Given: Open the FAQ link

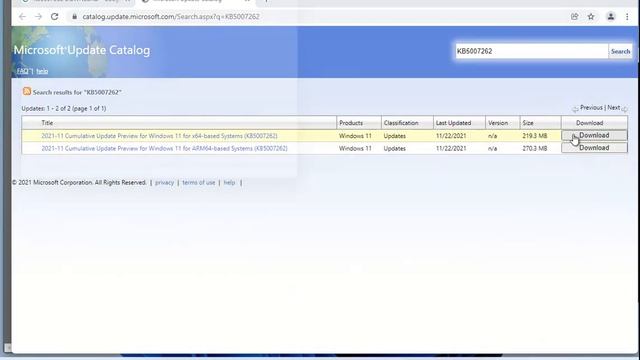Looking at the screenshot, I should point(22,71).
